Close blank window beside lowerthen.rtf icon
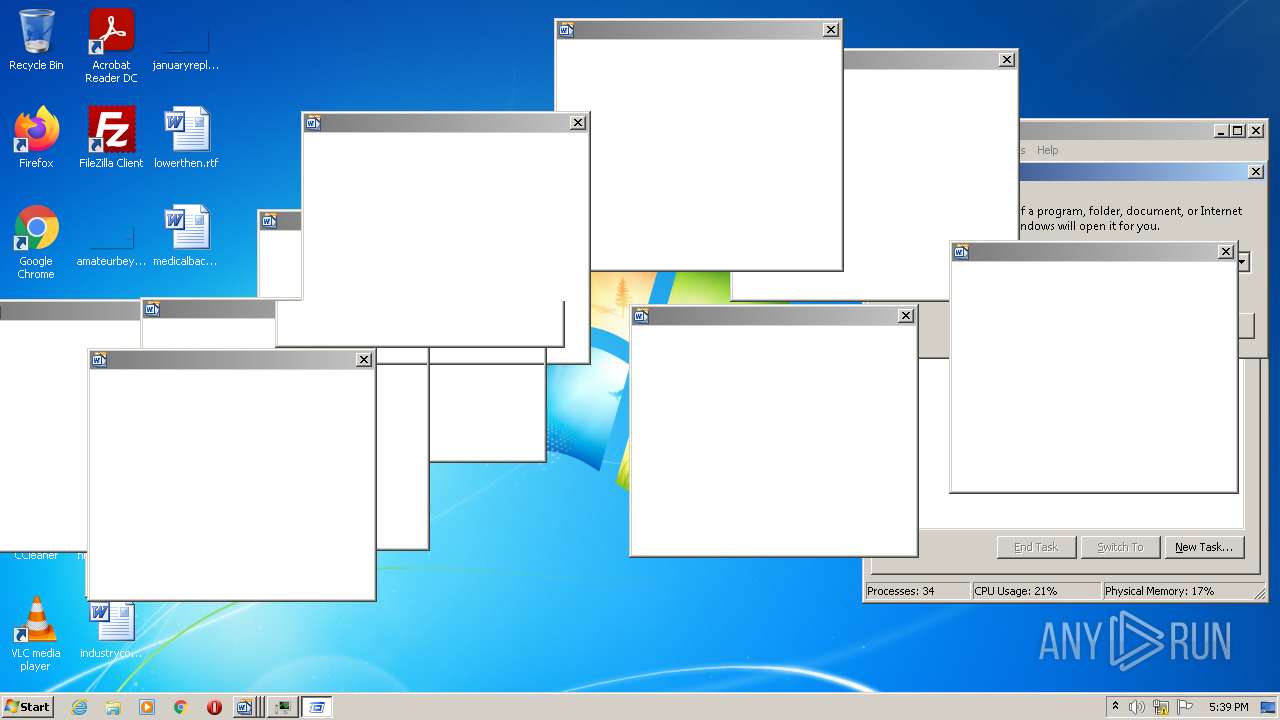1280x720 pixels. pyautogui.click(x=578, y=123)
